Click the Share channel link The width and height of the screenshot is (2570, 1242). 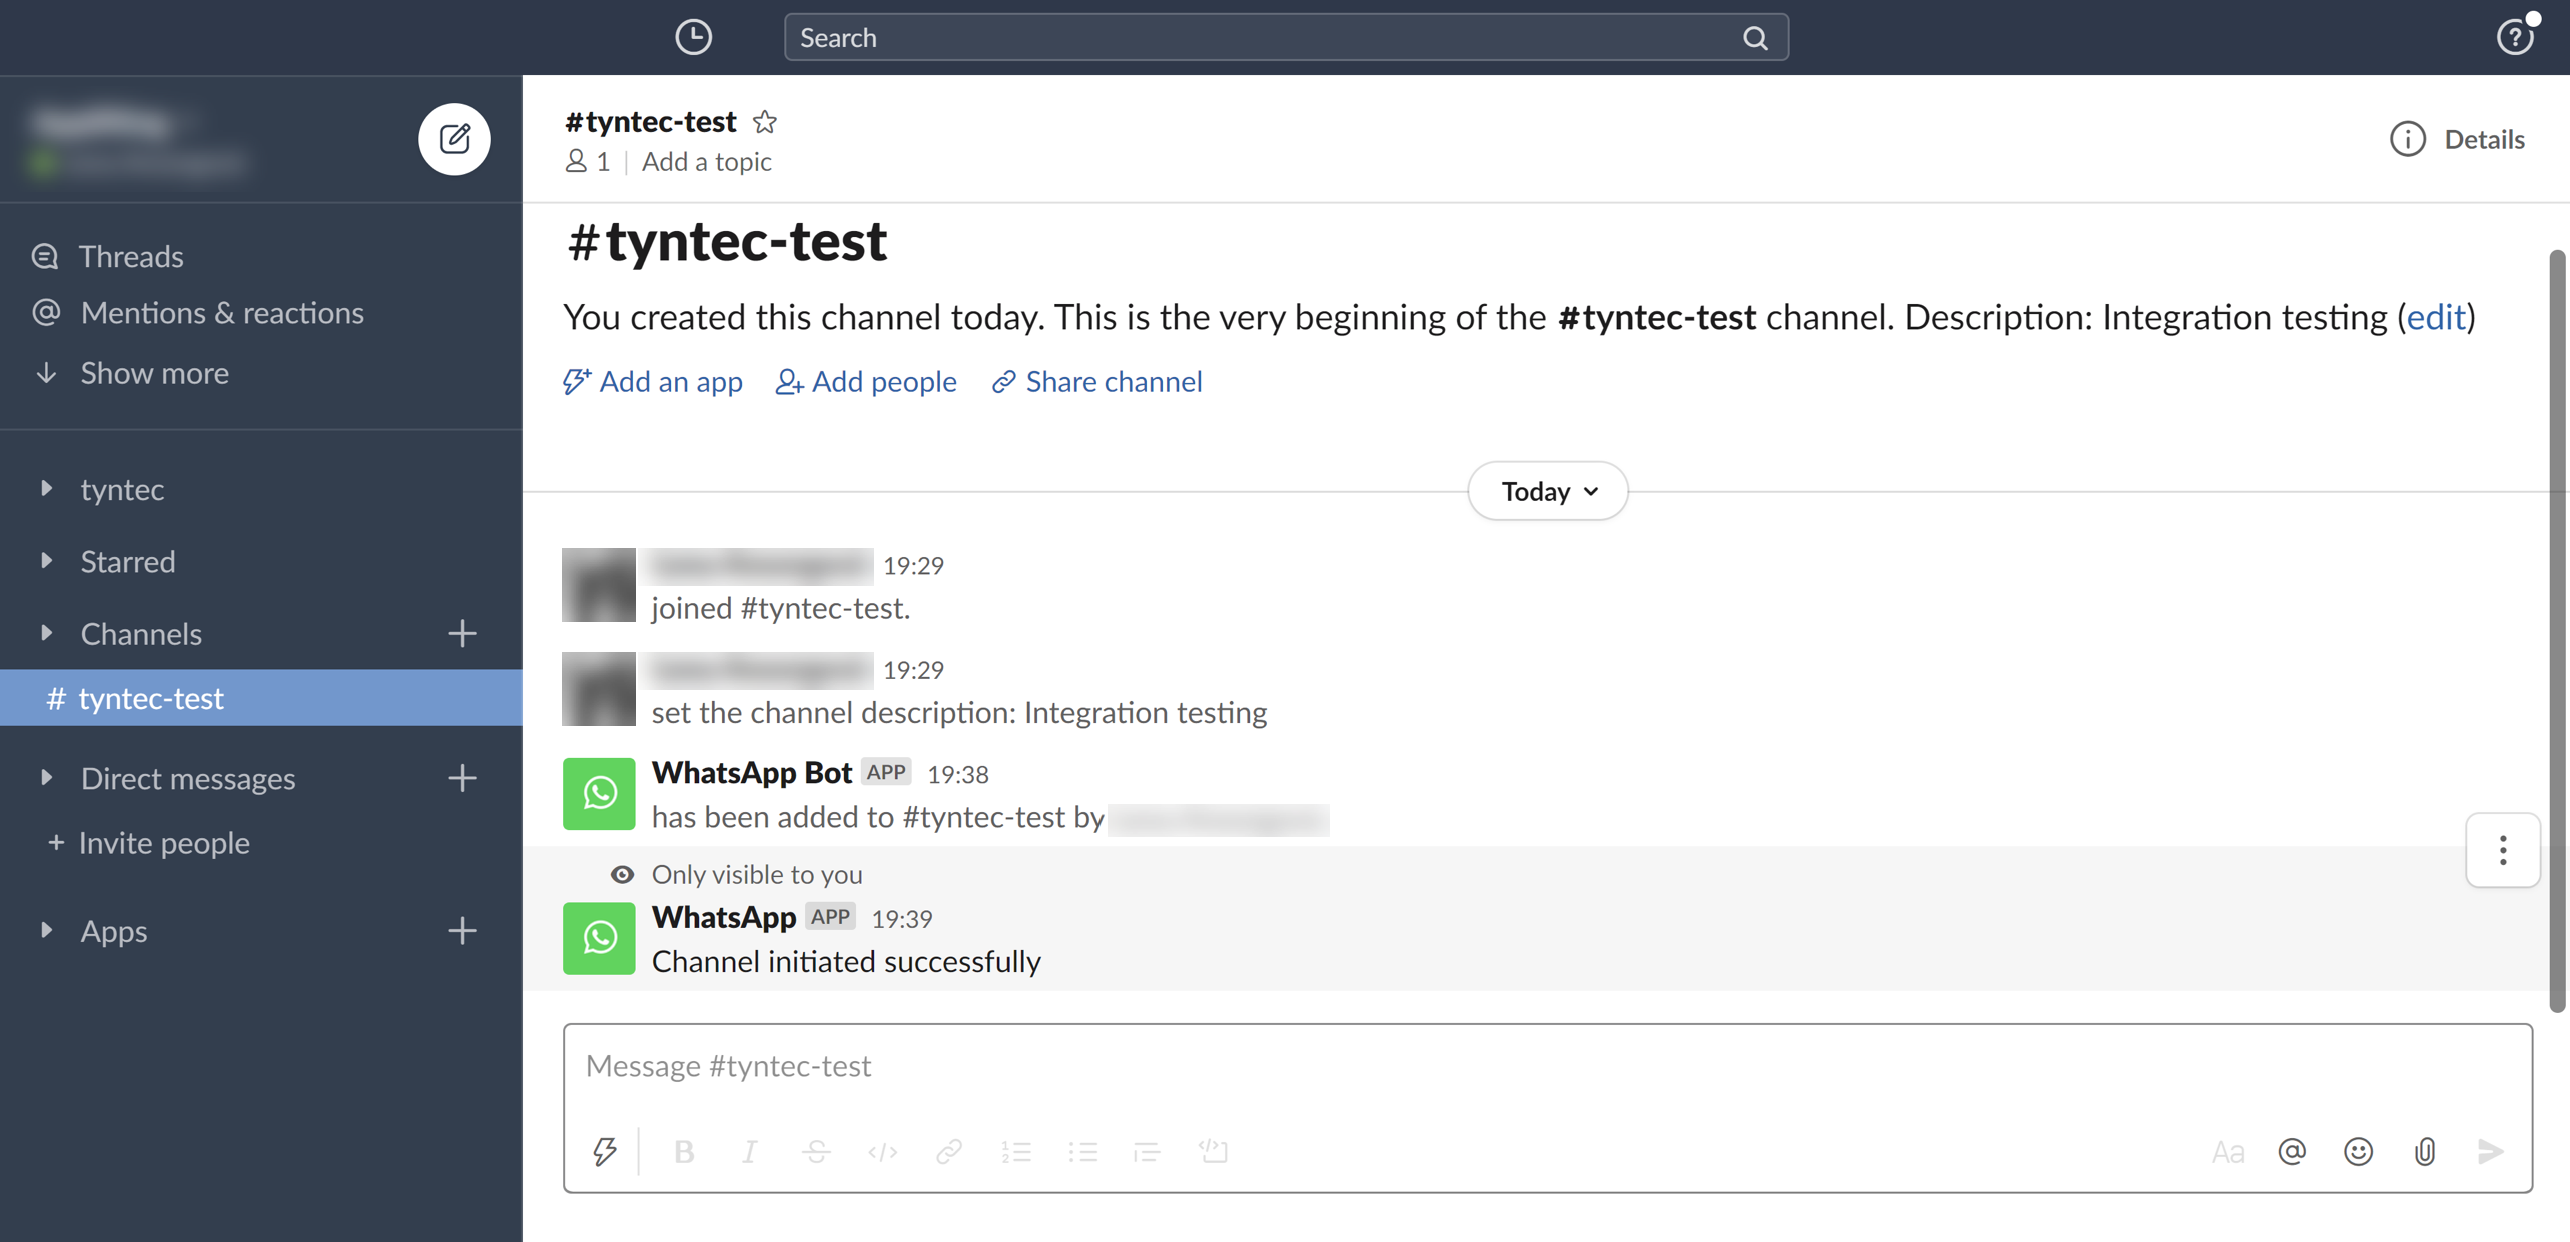(x=1097, y=382)
